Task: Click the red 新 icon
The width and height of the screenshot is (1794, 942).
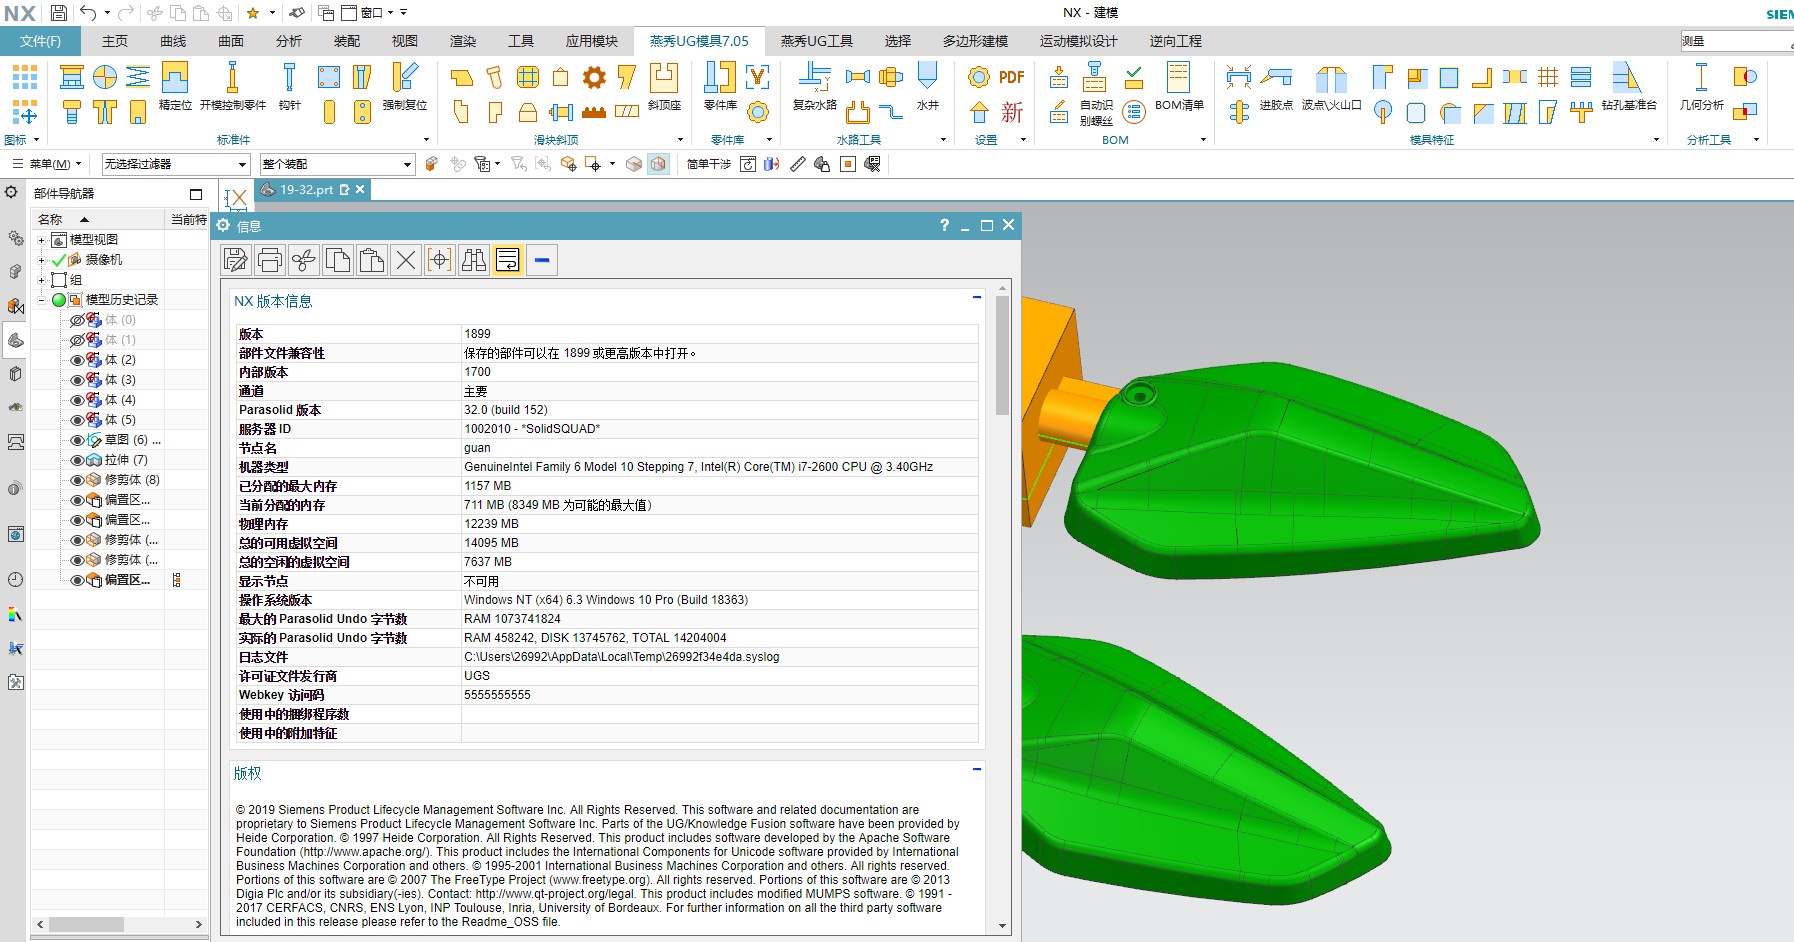Action: click(1011, 112)
